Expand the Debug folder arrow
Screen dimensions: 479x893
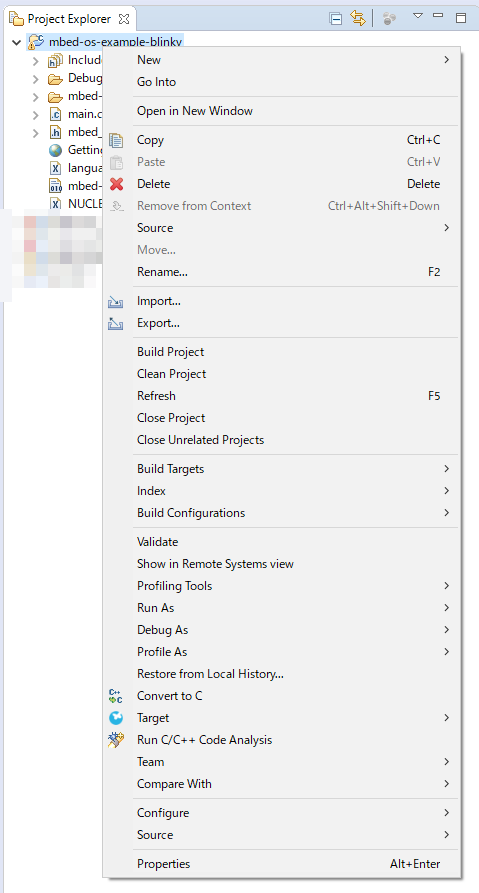pos(36,78)
